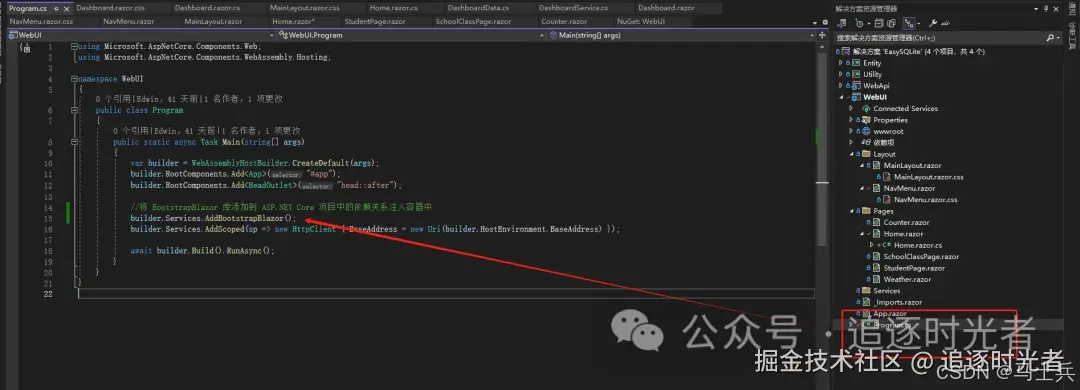Select Counter.razor in the Pages folder
Viewport: 1080px width, 390px height.
coord(906,223)
